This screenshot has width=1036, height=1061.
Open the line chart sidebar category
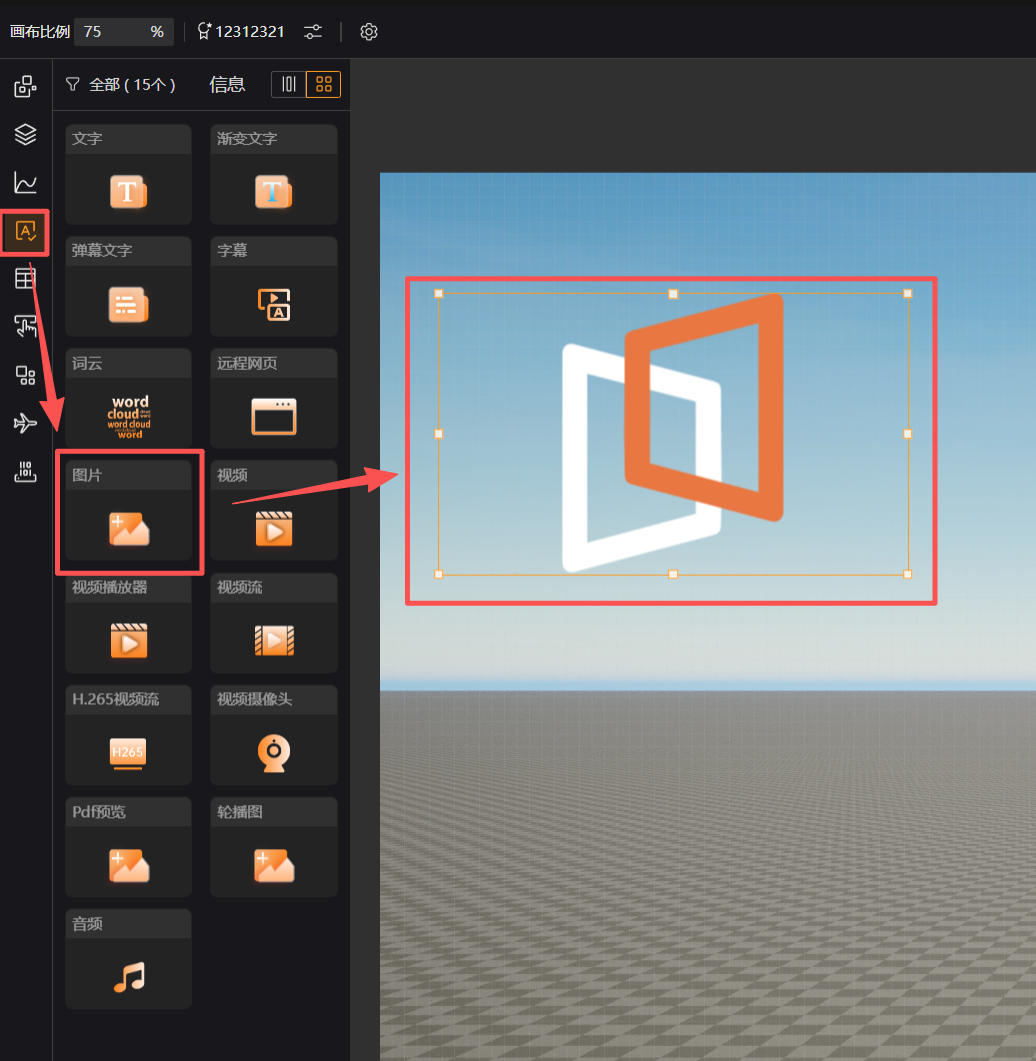click(x=25, y=182)
